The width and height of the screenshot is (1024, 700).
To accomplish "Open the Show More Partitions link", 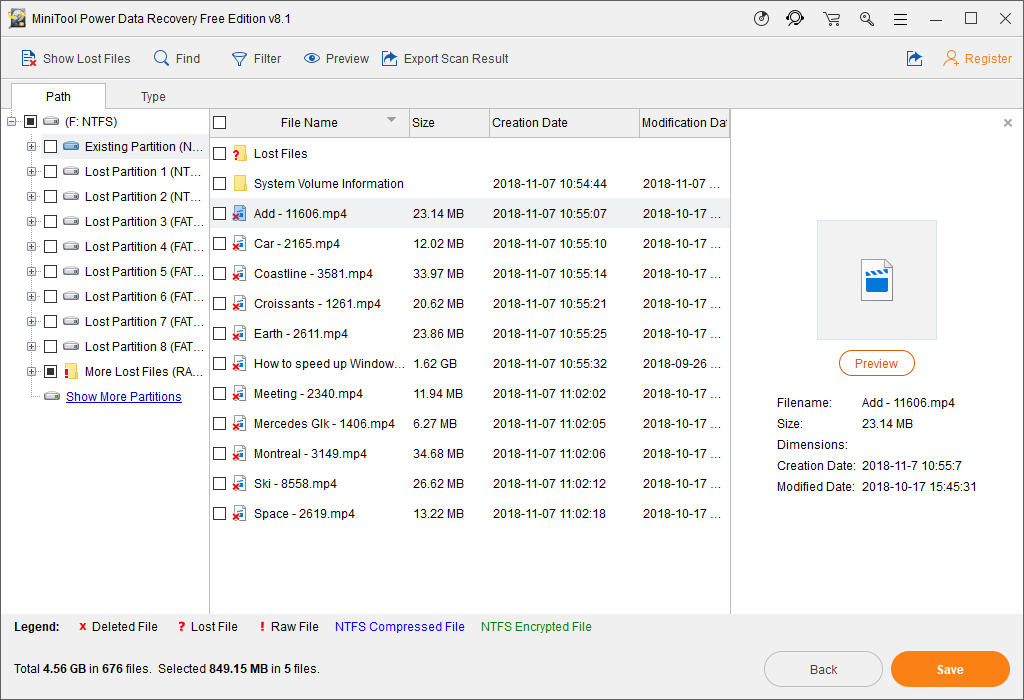I will (123, 396).
